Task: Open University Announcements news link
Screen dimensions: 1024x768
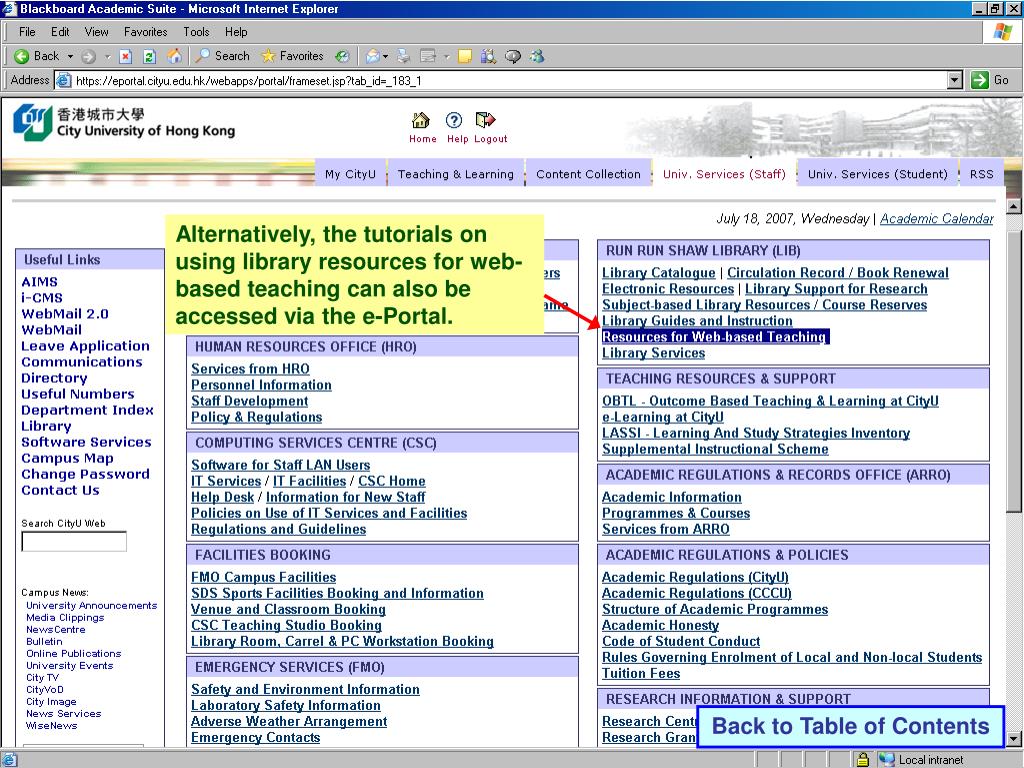Action: (x=91, y=606)
